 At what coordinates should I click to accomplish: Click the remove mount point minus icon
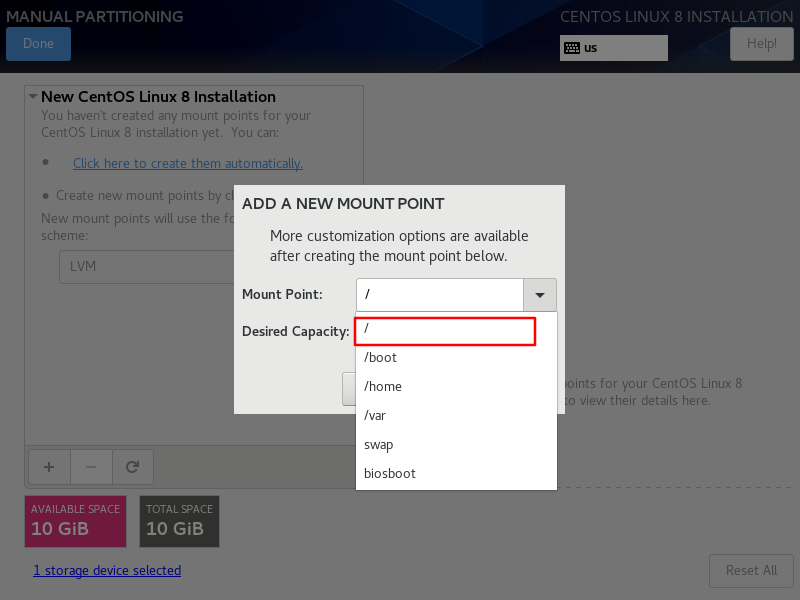click(90, 466)
